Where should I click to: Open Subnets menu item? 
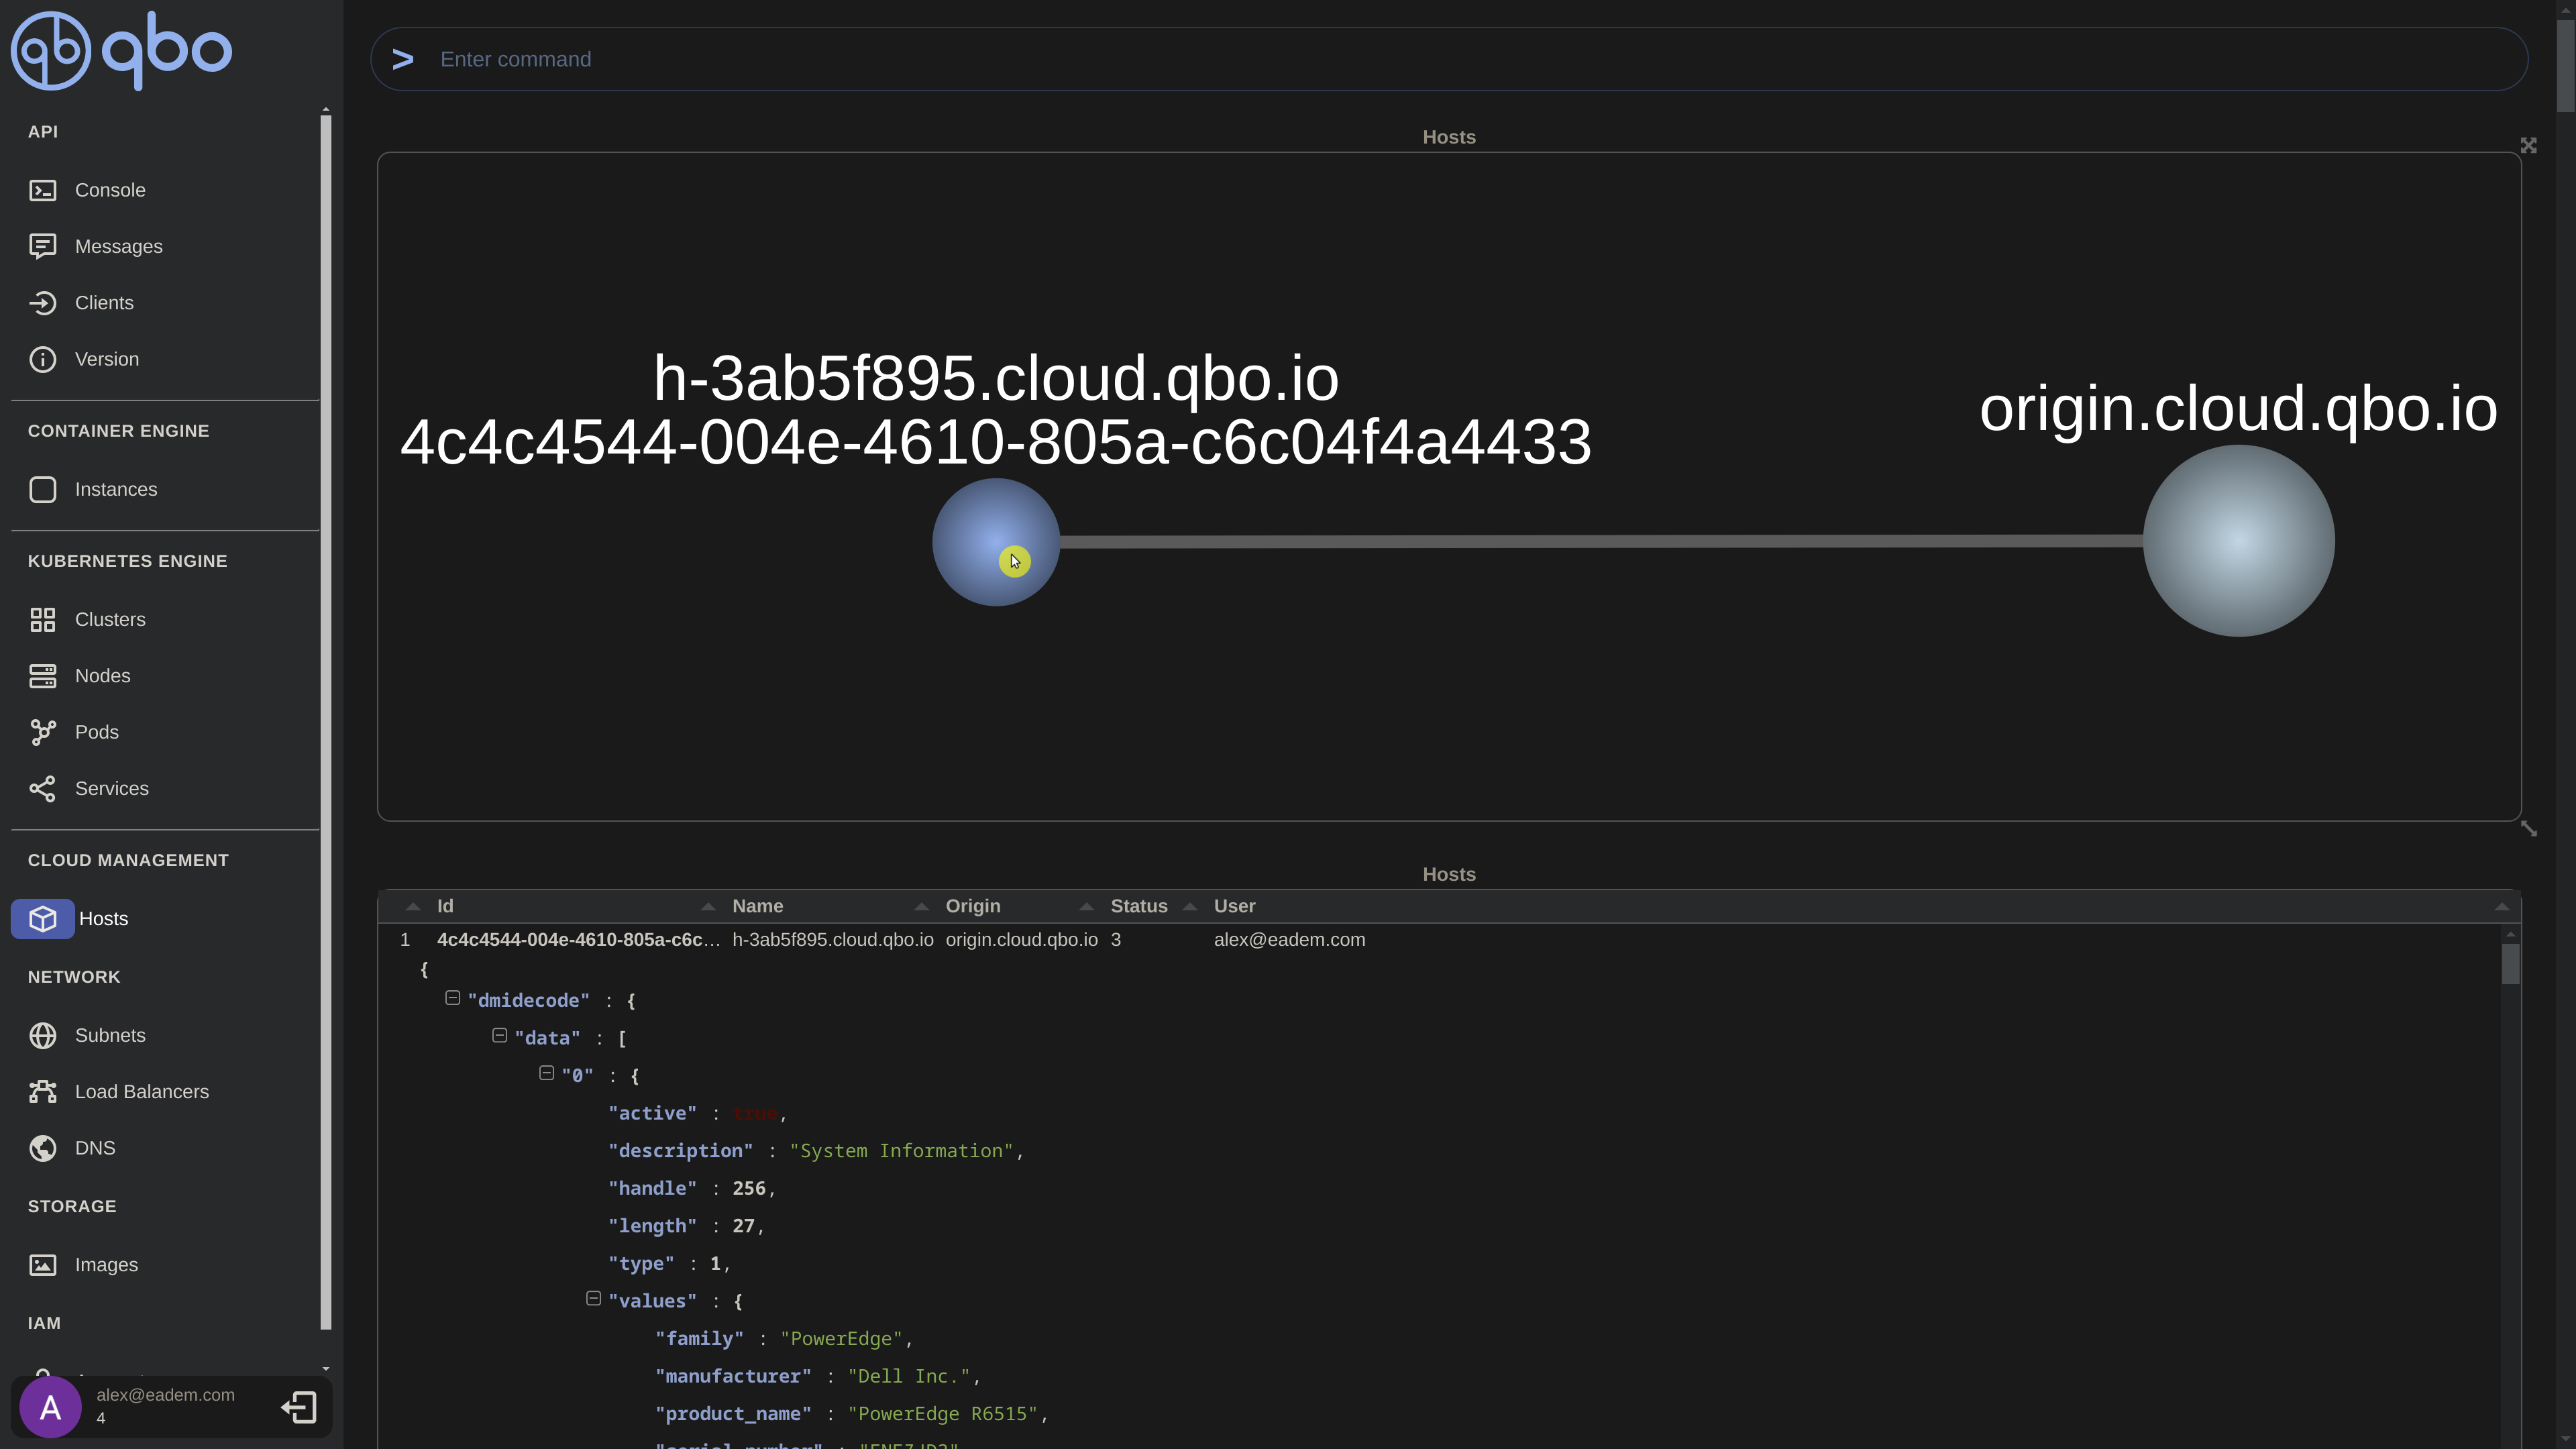coord(110,1035)
